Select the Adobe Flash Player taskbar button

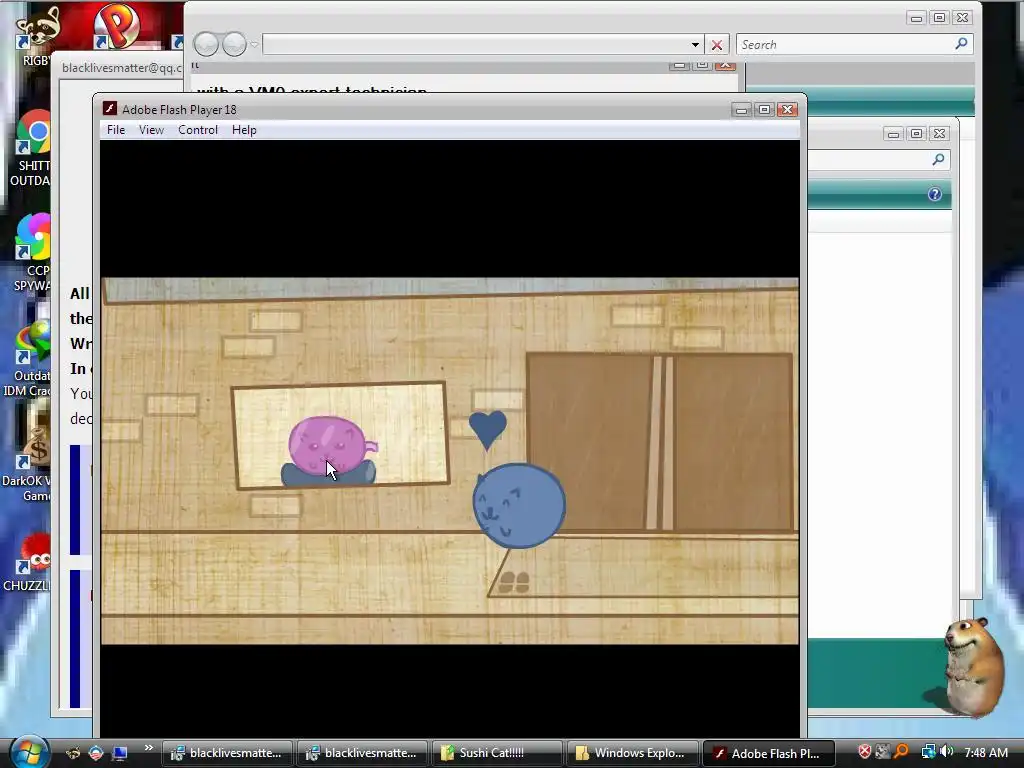(x=768, y=753)
